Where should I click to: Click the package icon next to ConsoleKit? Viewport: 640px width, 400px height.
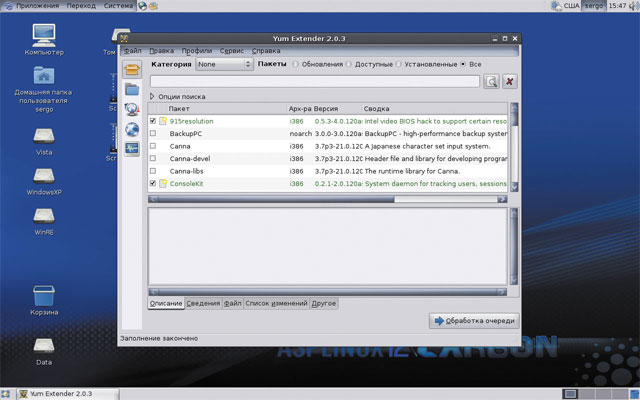[163, 183]
